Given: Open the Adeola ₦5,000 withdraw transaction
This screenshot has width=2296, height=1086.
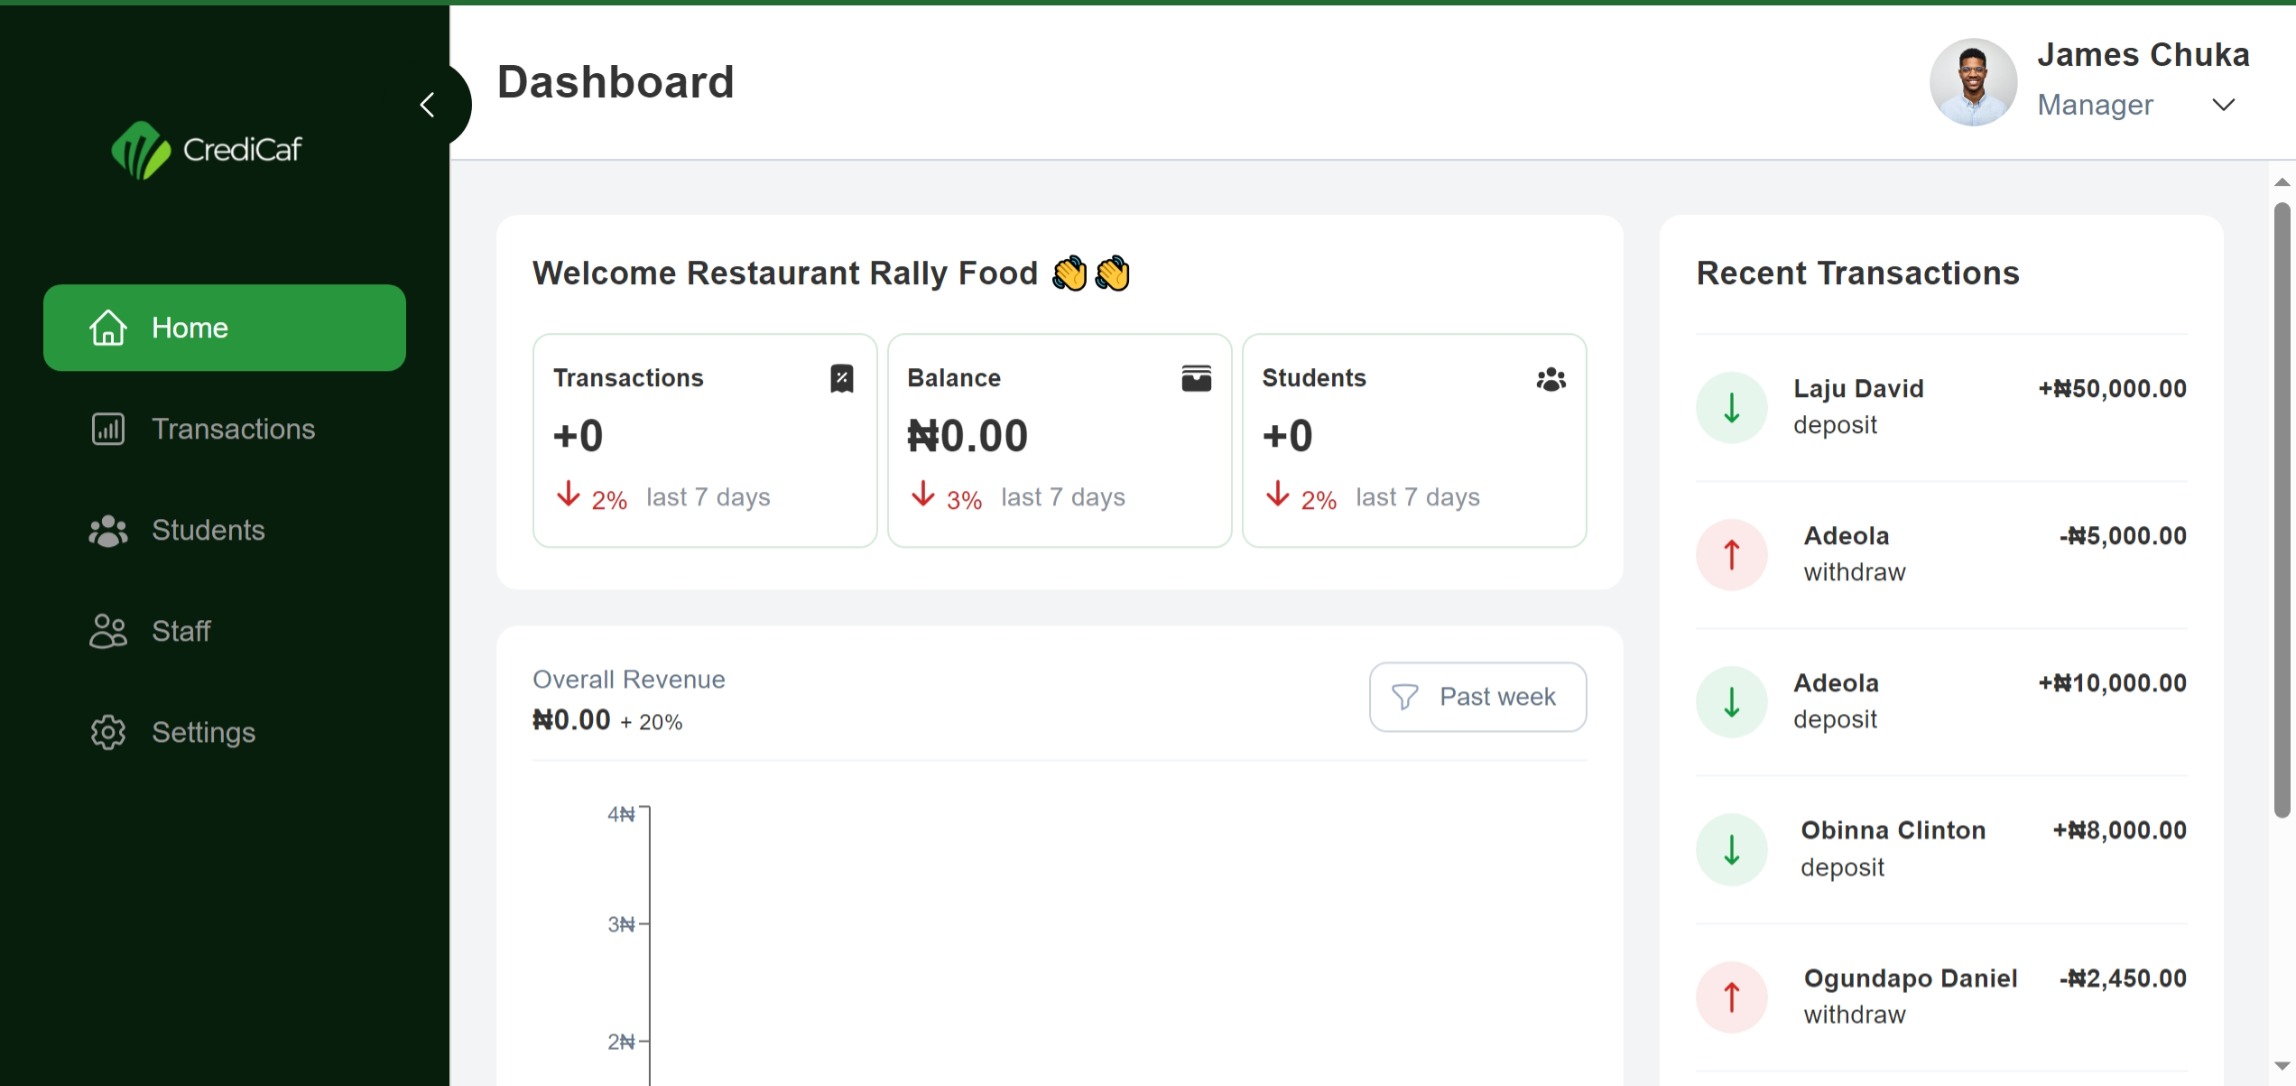Looking at the screenshot, I should [1941, 554].
